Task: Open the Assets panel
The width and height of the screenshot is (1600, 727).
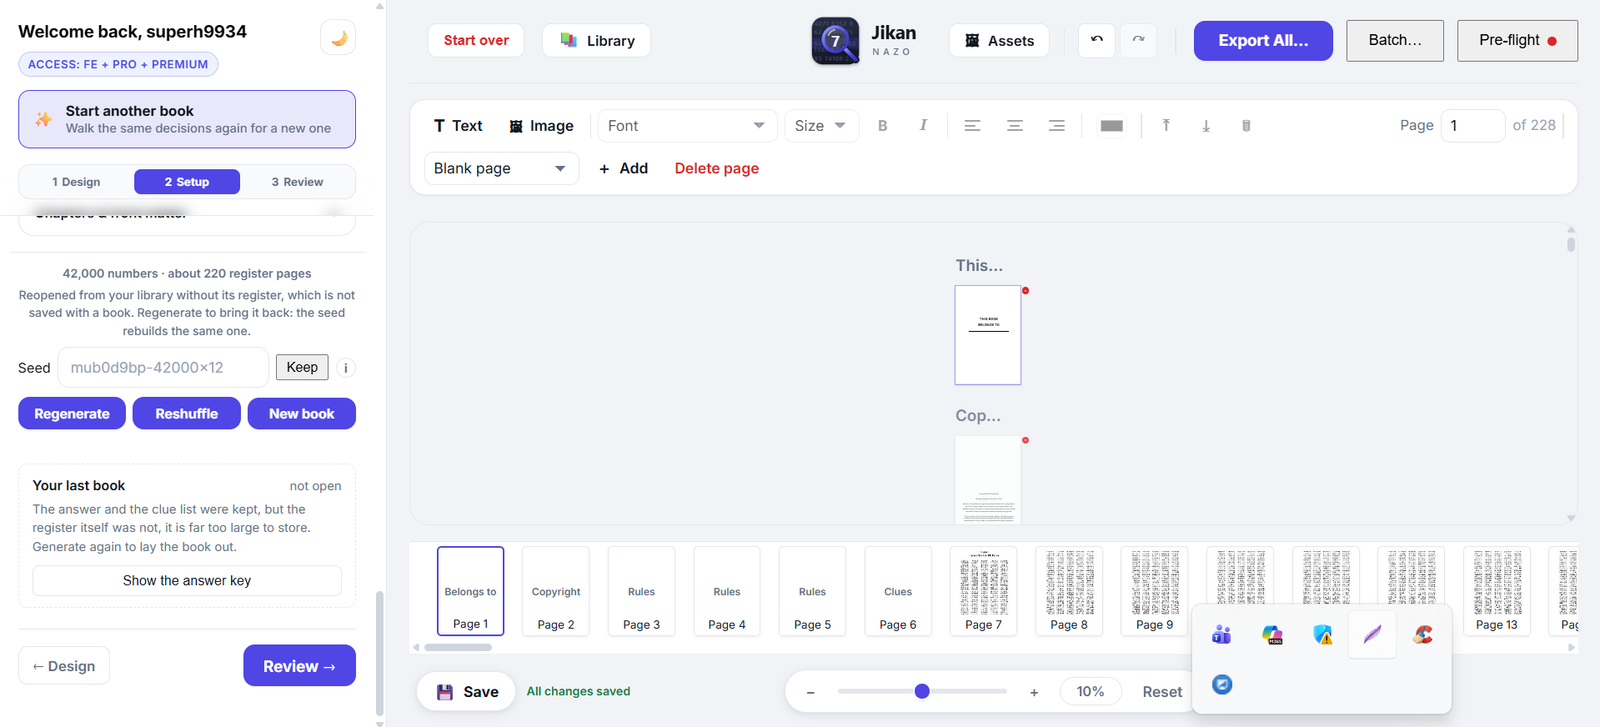Action: (x=999, y=41)
